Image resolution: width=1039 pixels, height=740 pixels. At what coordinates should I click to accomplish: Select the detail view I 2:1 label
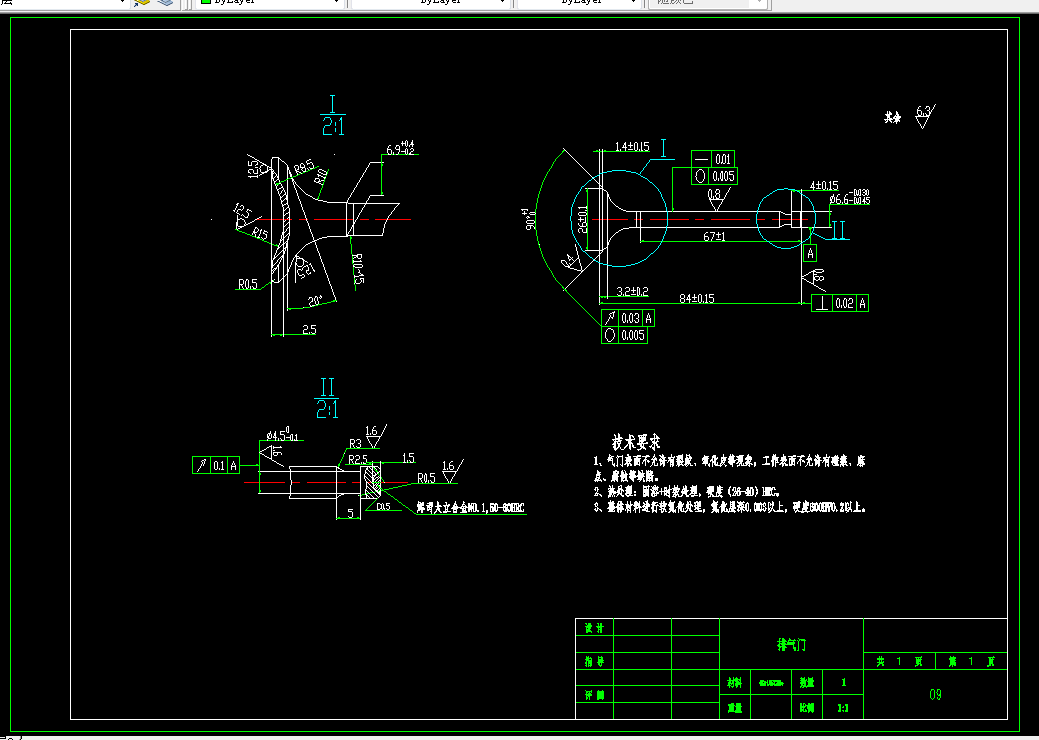(x=333, y=115)
